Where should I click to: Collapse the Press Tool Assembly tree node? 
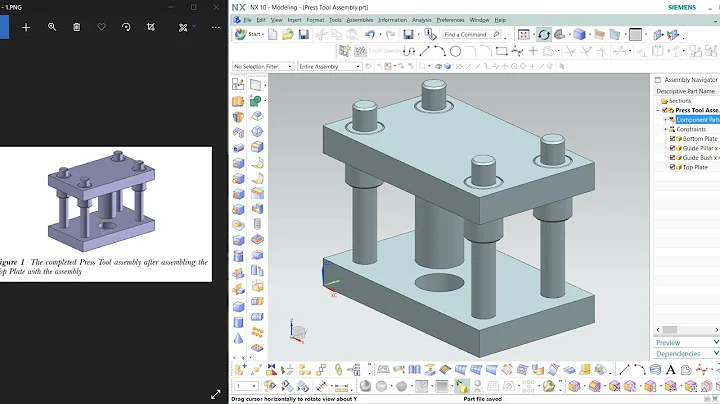point(658,110)
